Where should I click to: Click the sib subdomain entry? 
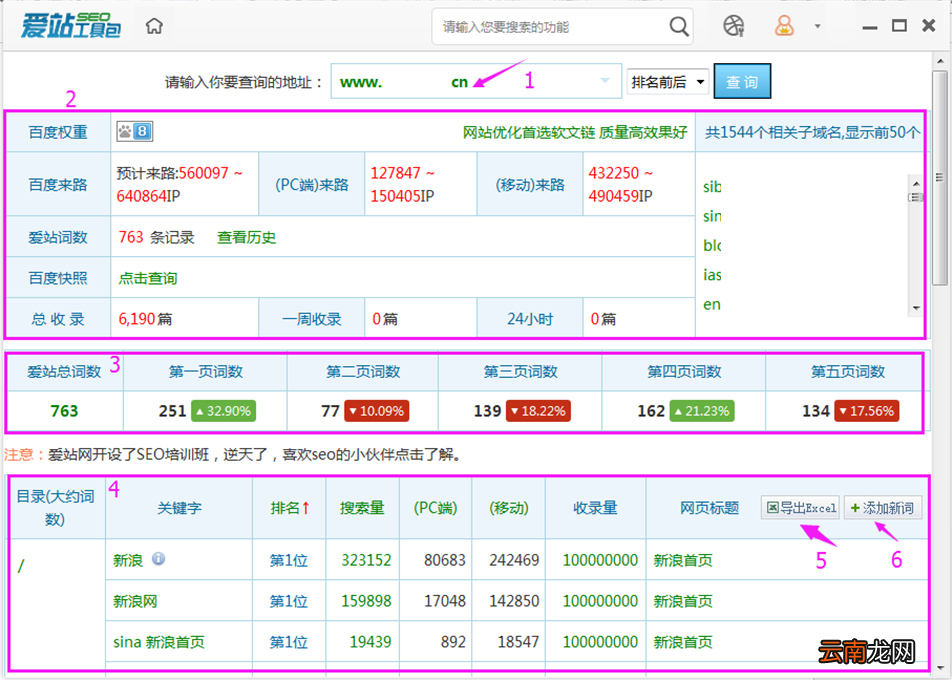[712, 187]
